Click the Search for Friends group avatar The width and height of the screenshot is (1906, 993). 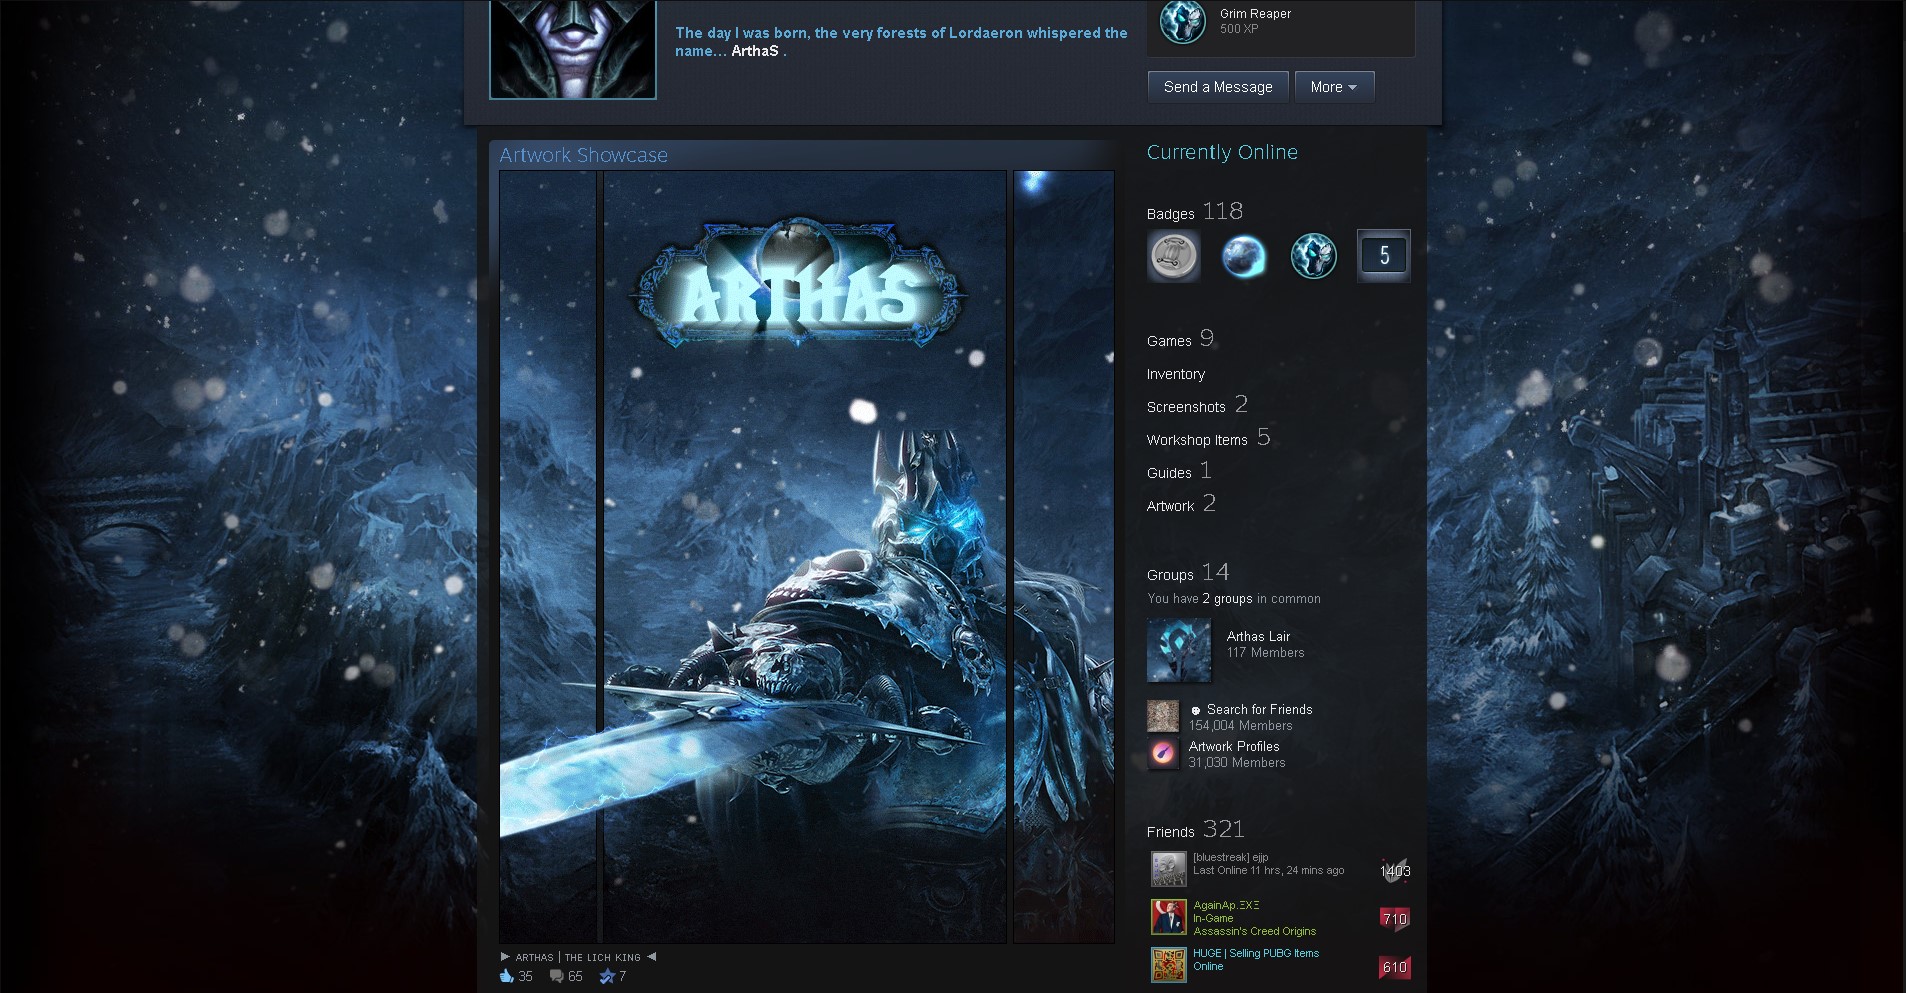pyautogui.click(x=1163, y=717)
